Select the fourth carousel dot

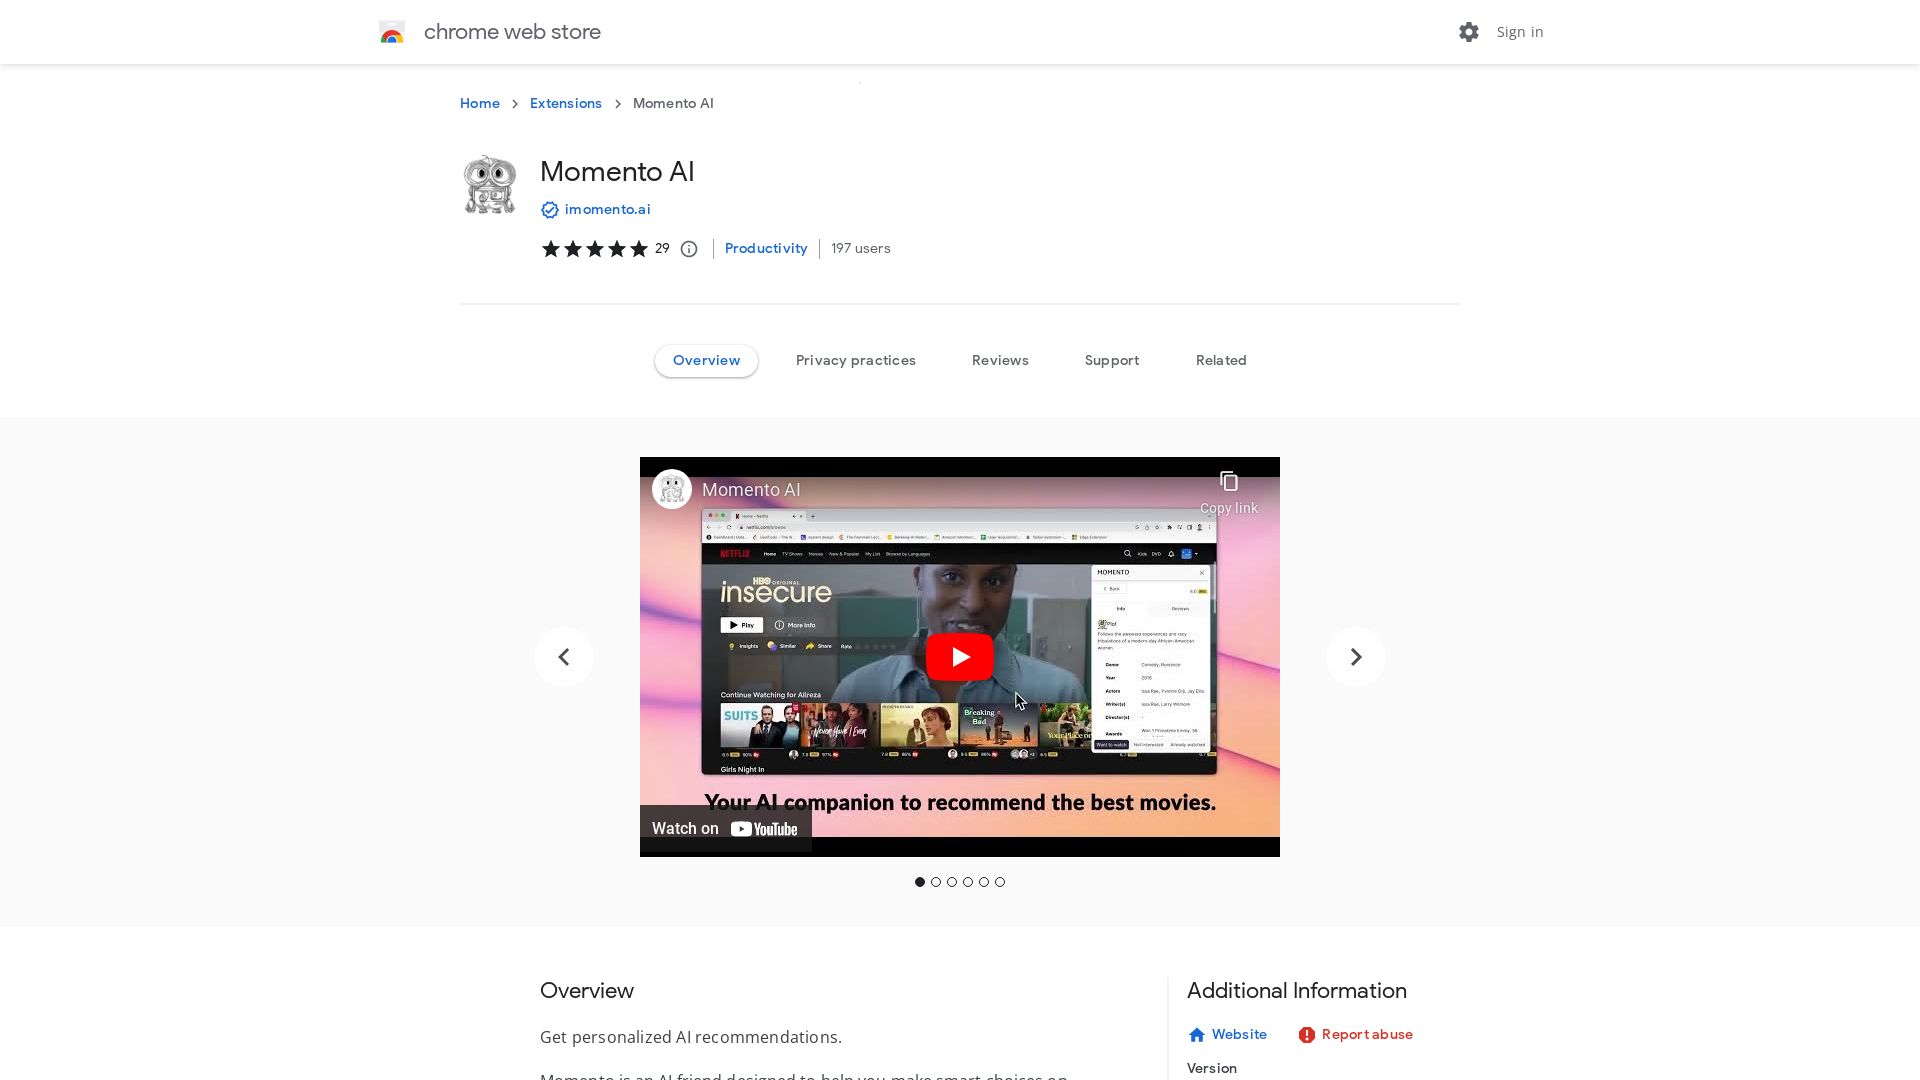pyautogui.click(x=968, y=882)
